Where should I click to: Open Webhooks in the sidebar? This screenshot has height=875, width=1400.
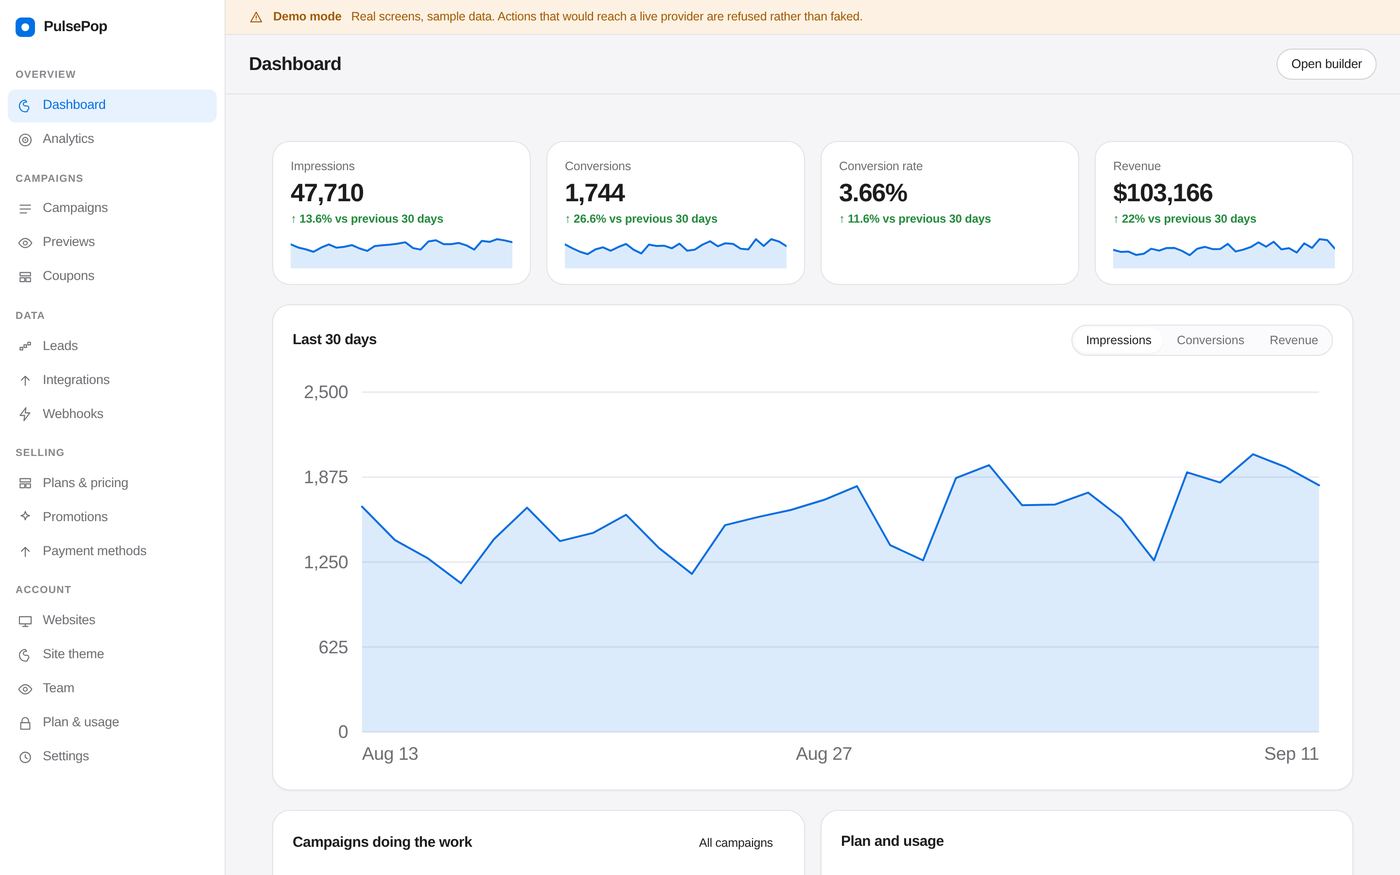[112, 414]
